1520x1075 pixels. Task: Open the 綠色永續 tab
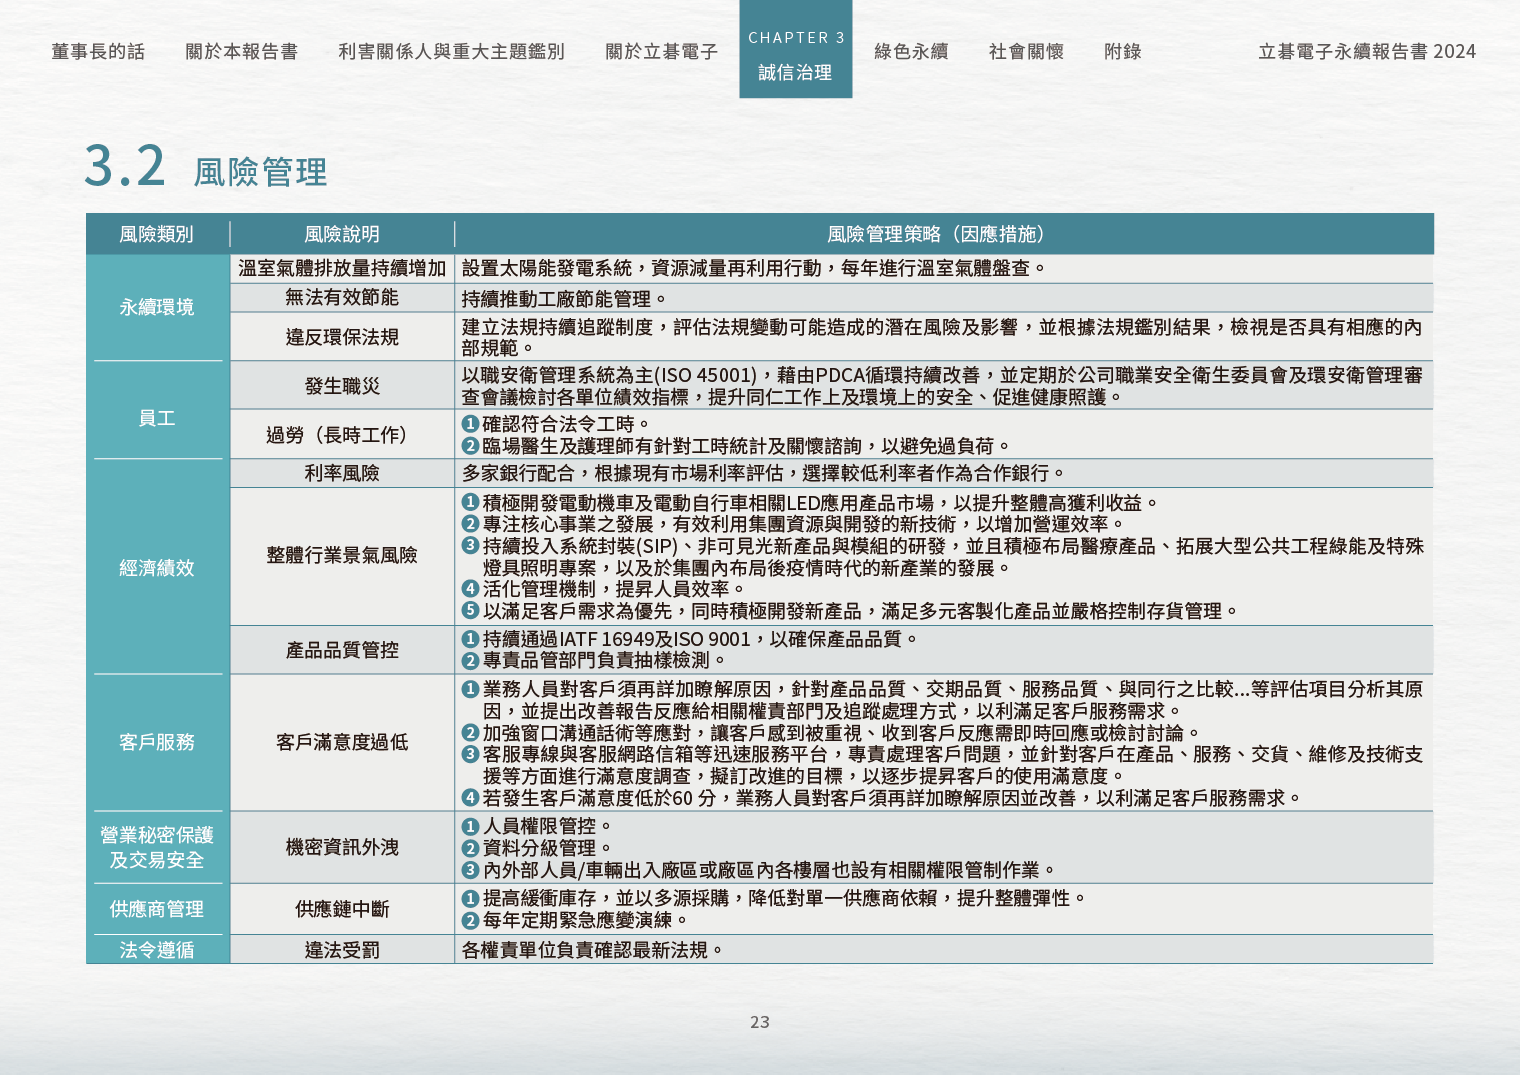tap(911, 51)
